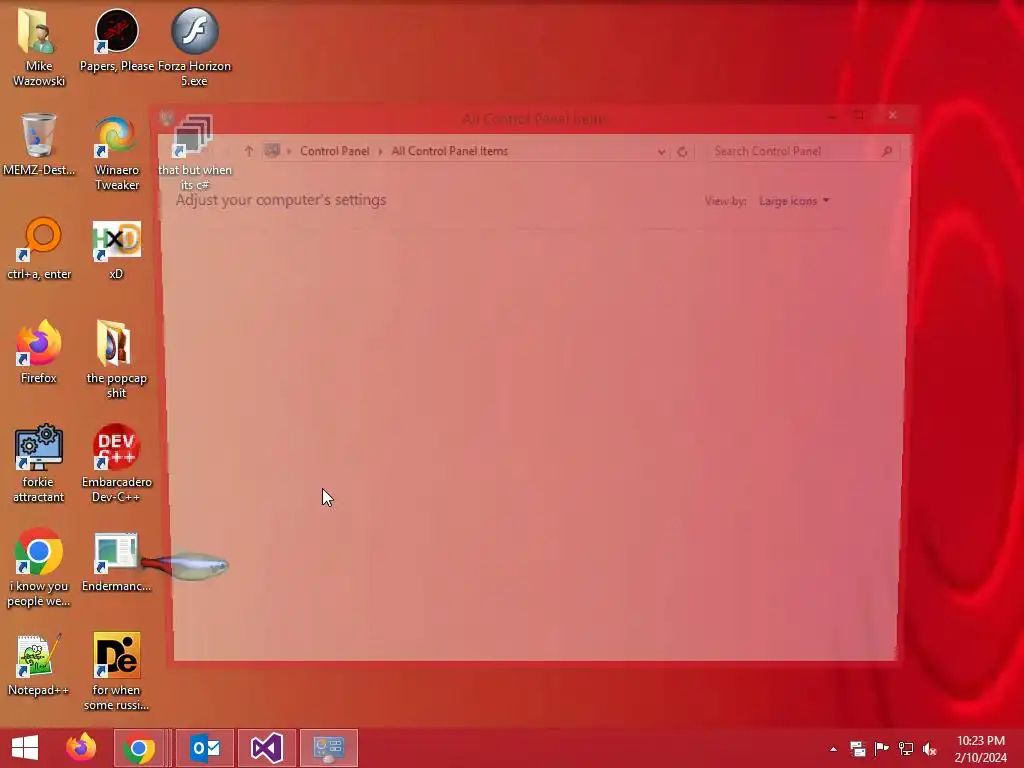Open Outlook from the taskbar
This screenshot has width=1024, height=768.
coord(205,748)
